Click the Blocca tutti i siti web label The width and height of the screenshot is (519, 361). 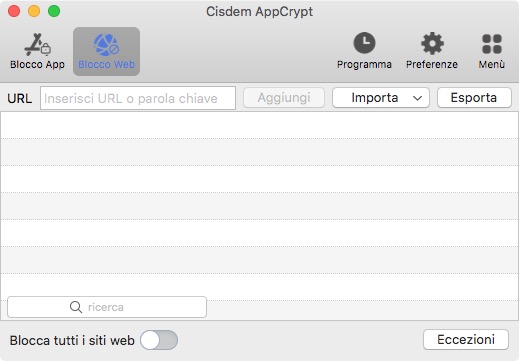72,340
